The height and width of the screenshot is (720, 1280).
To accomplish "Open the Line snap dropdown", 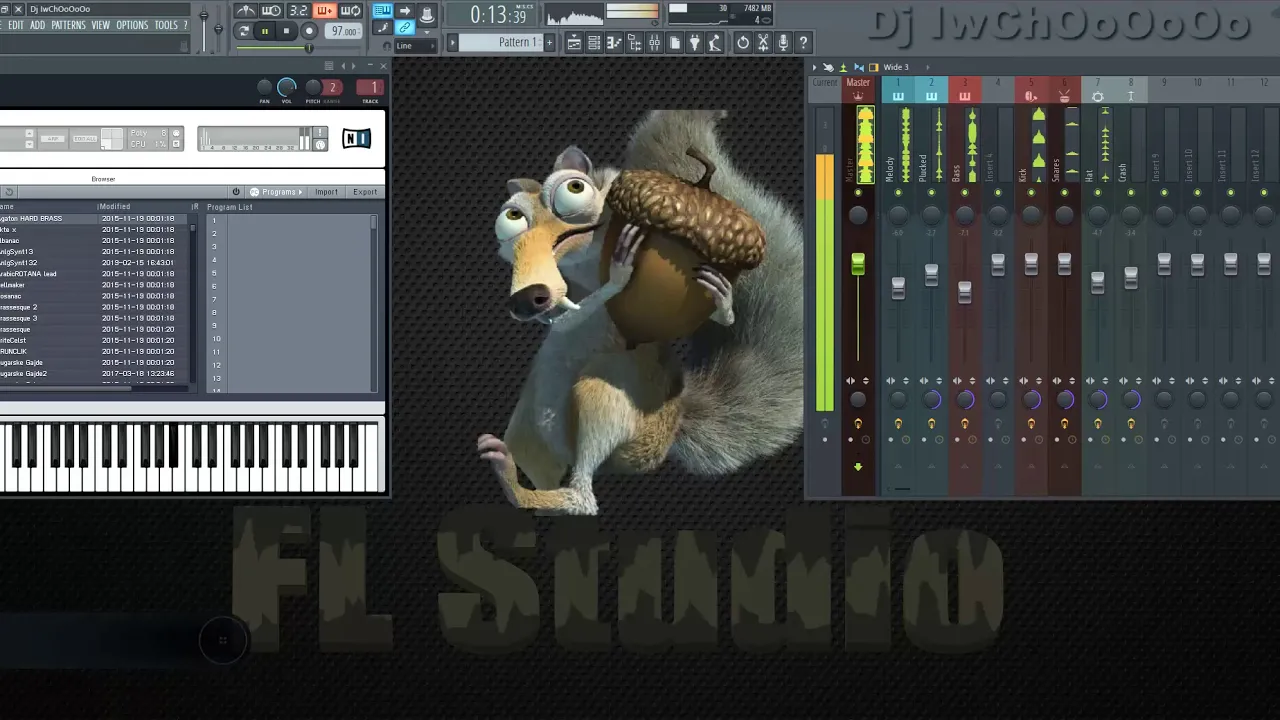I will point(416,46).
